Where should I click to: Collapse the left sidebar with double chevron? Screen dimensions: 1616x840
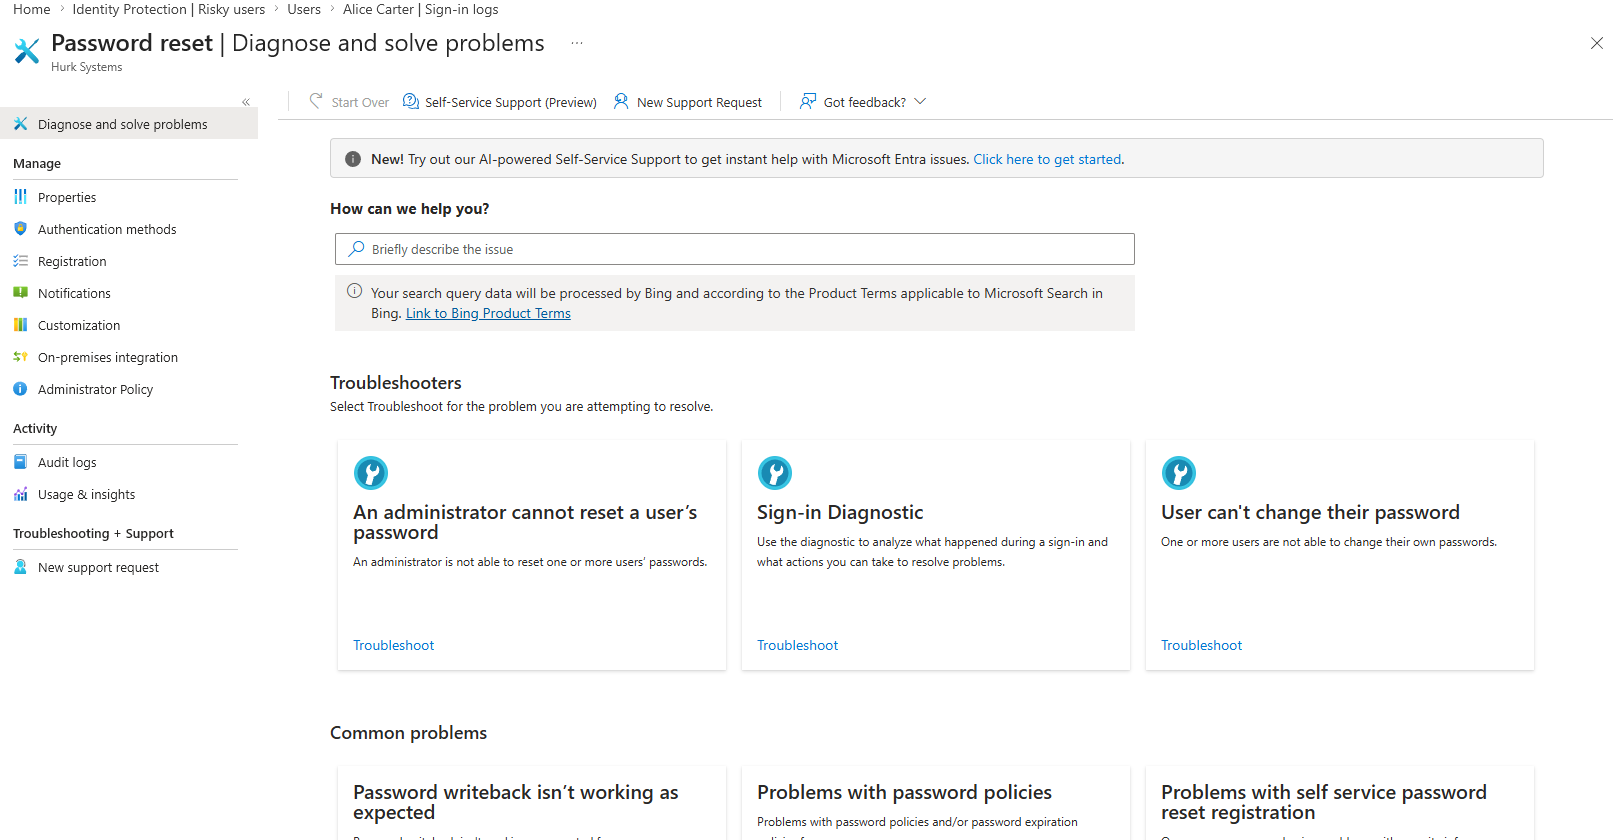246,102
